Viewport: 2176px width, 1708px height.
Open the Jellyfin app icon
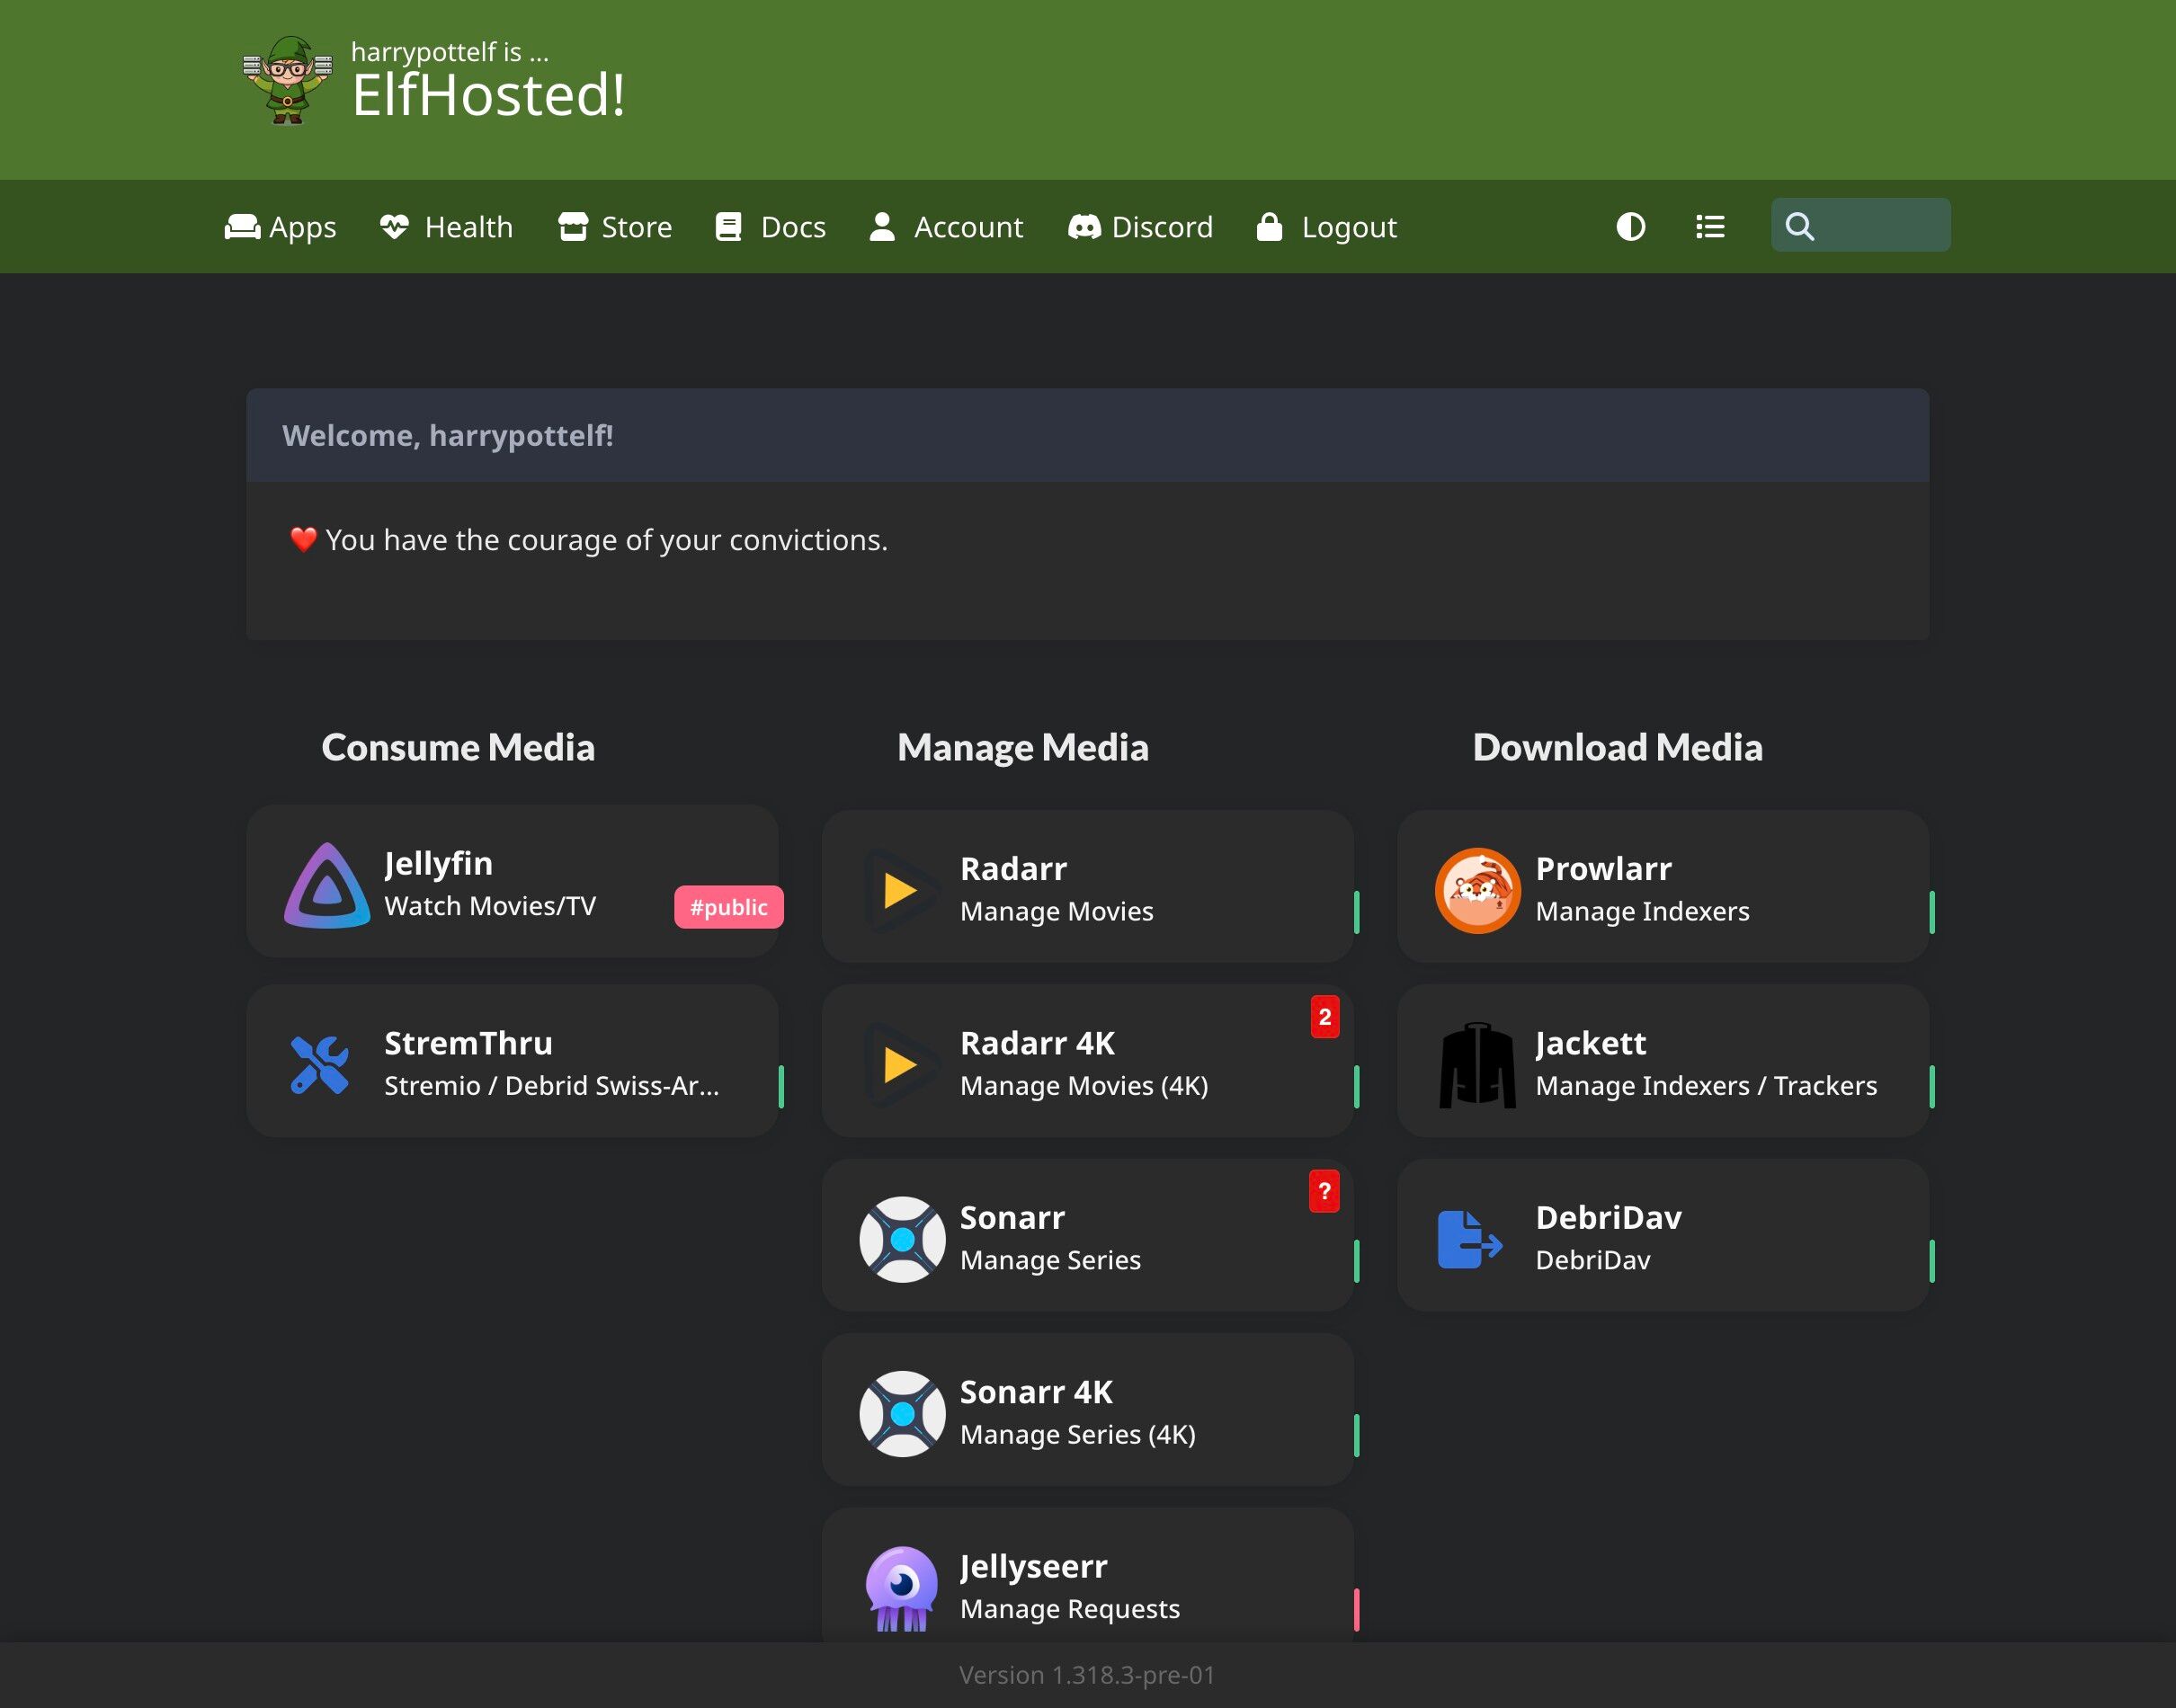[327, 885]
